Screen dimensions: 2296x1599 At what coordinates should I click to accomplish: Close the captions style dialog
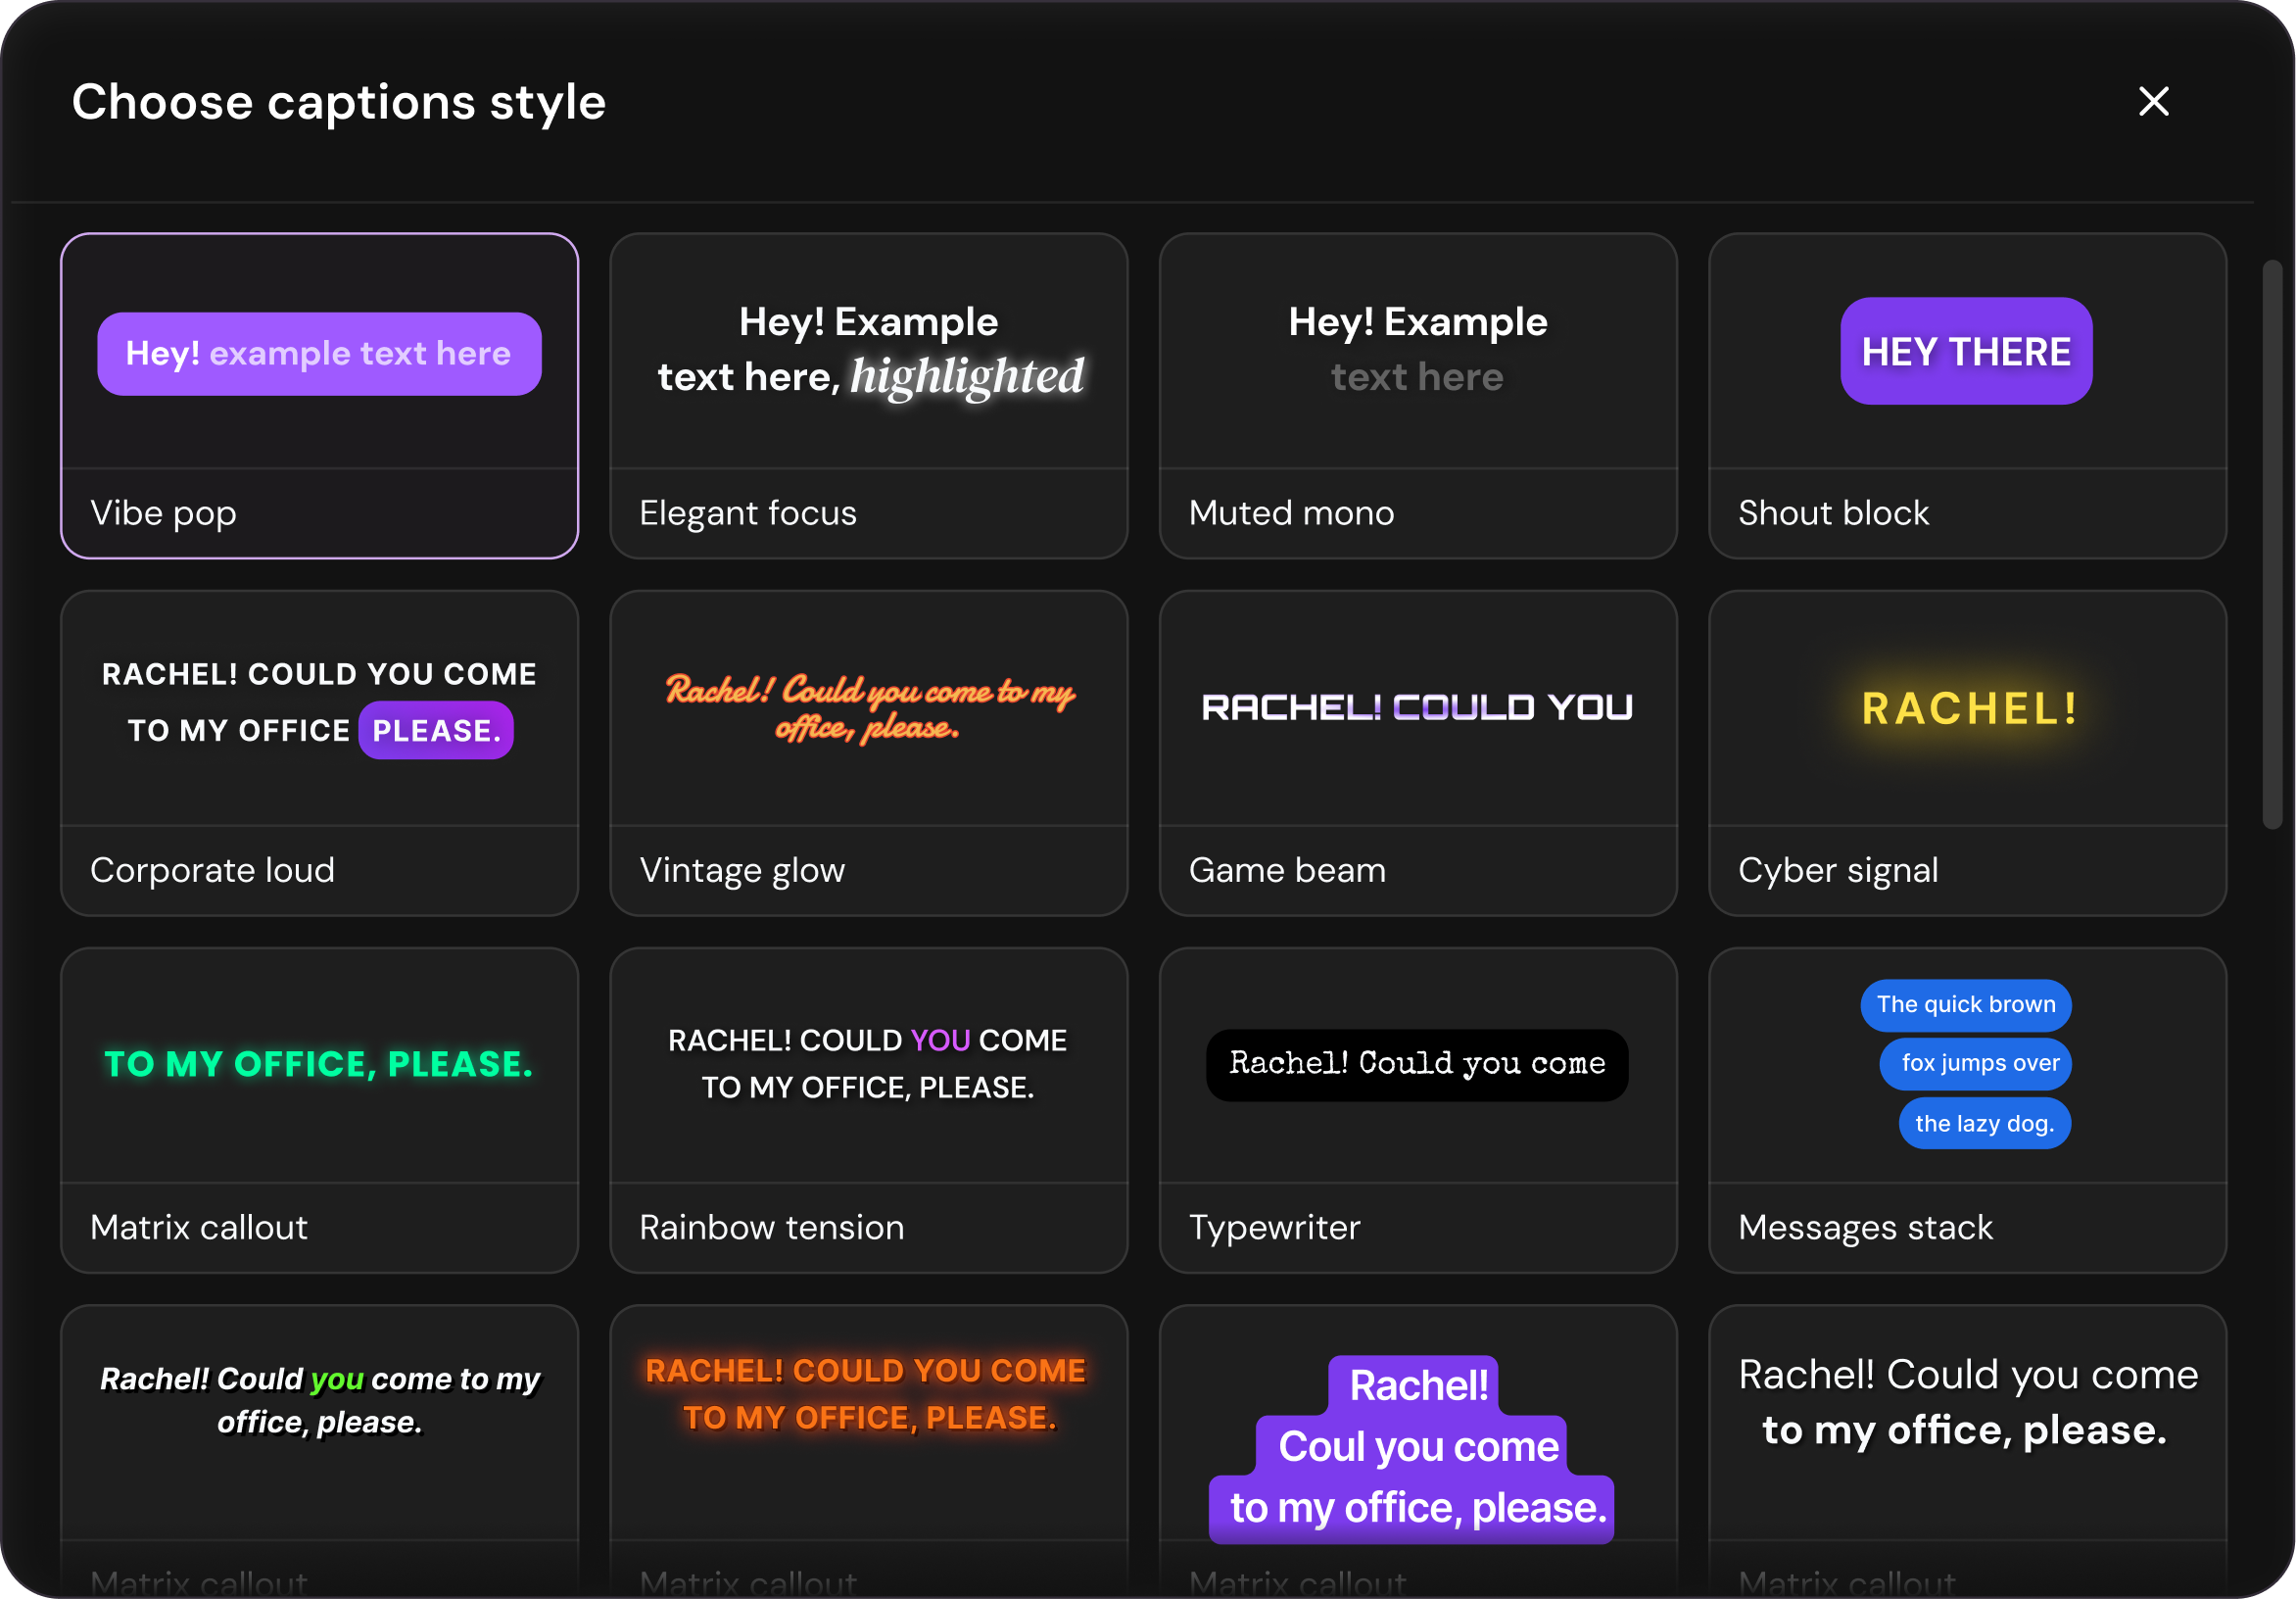point(2153,101)
